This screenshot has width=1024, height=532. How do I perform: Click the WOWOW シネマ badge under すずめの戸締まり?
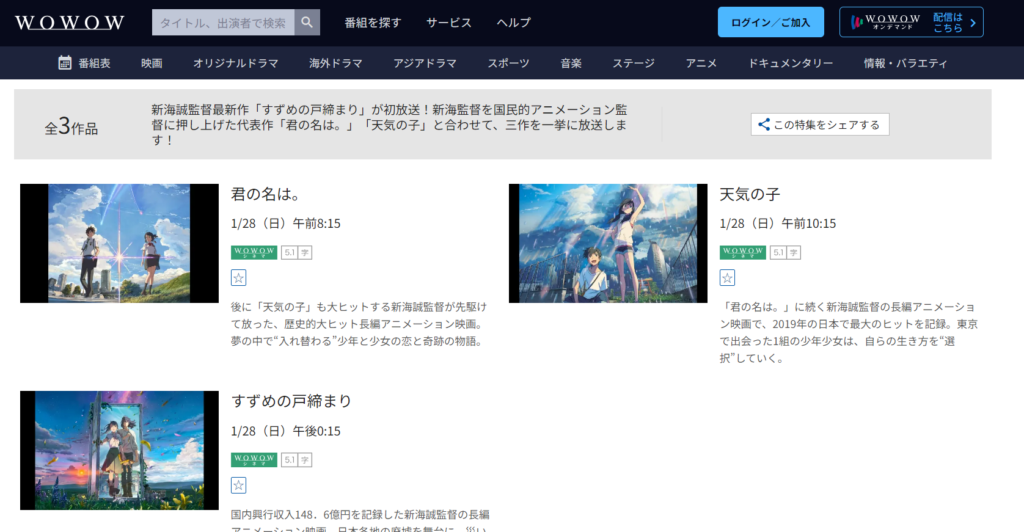(x=254, y=460)
